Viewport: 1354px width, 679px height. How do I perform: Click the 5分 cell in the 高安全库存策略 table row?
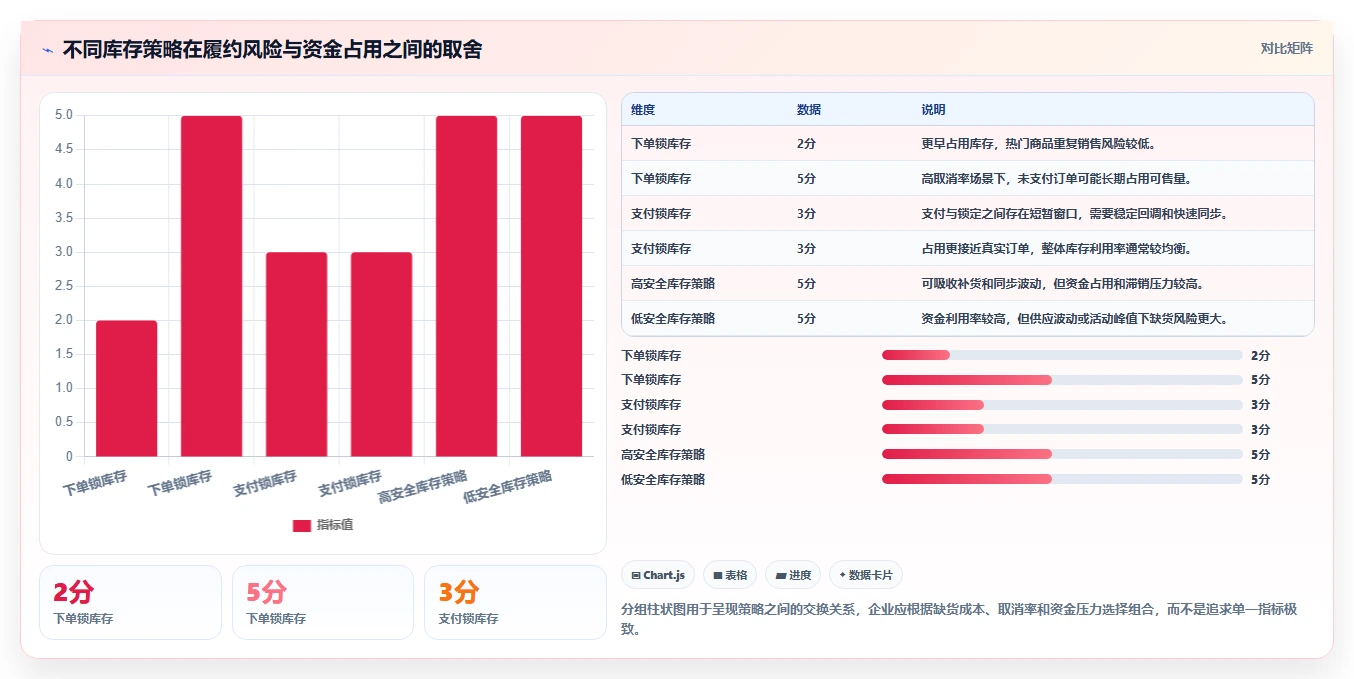(x=807, y=284)
